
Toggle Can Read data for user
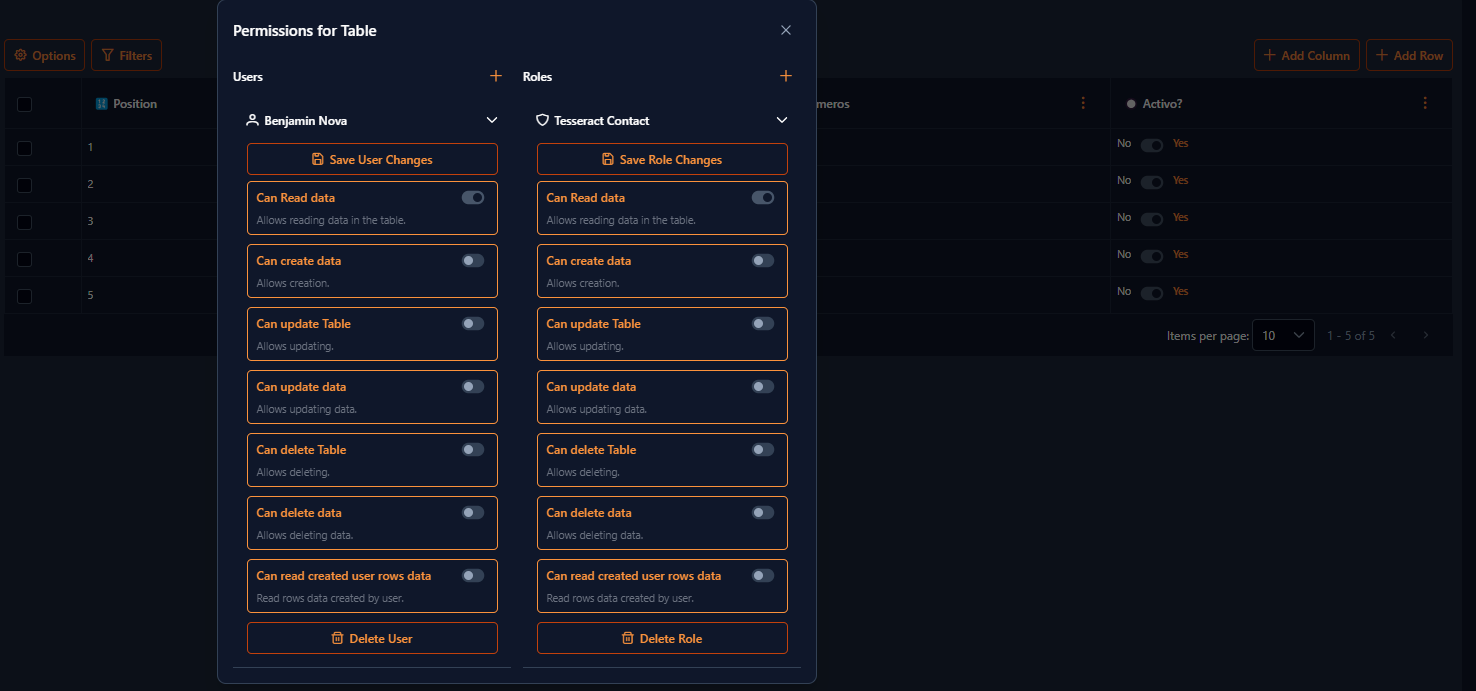(x=473, y=198)
